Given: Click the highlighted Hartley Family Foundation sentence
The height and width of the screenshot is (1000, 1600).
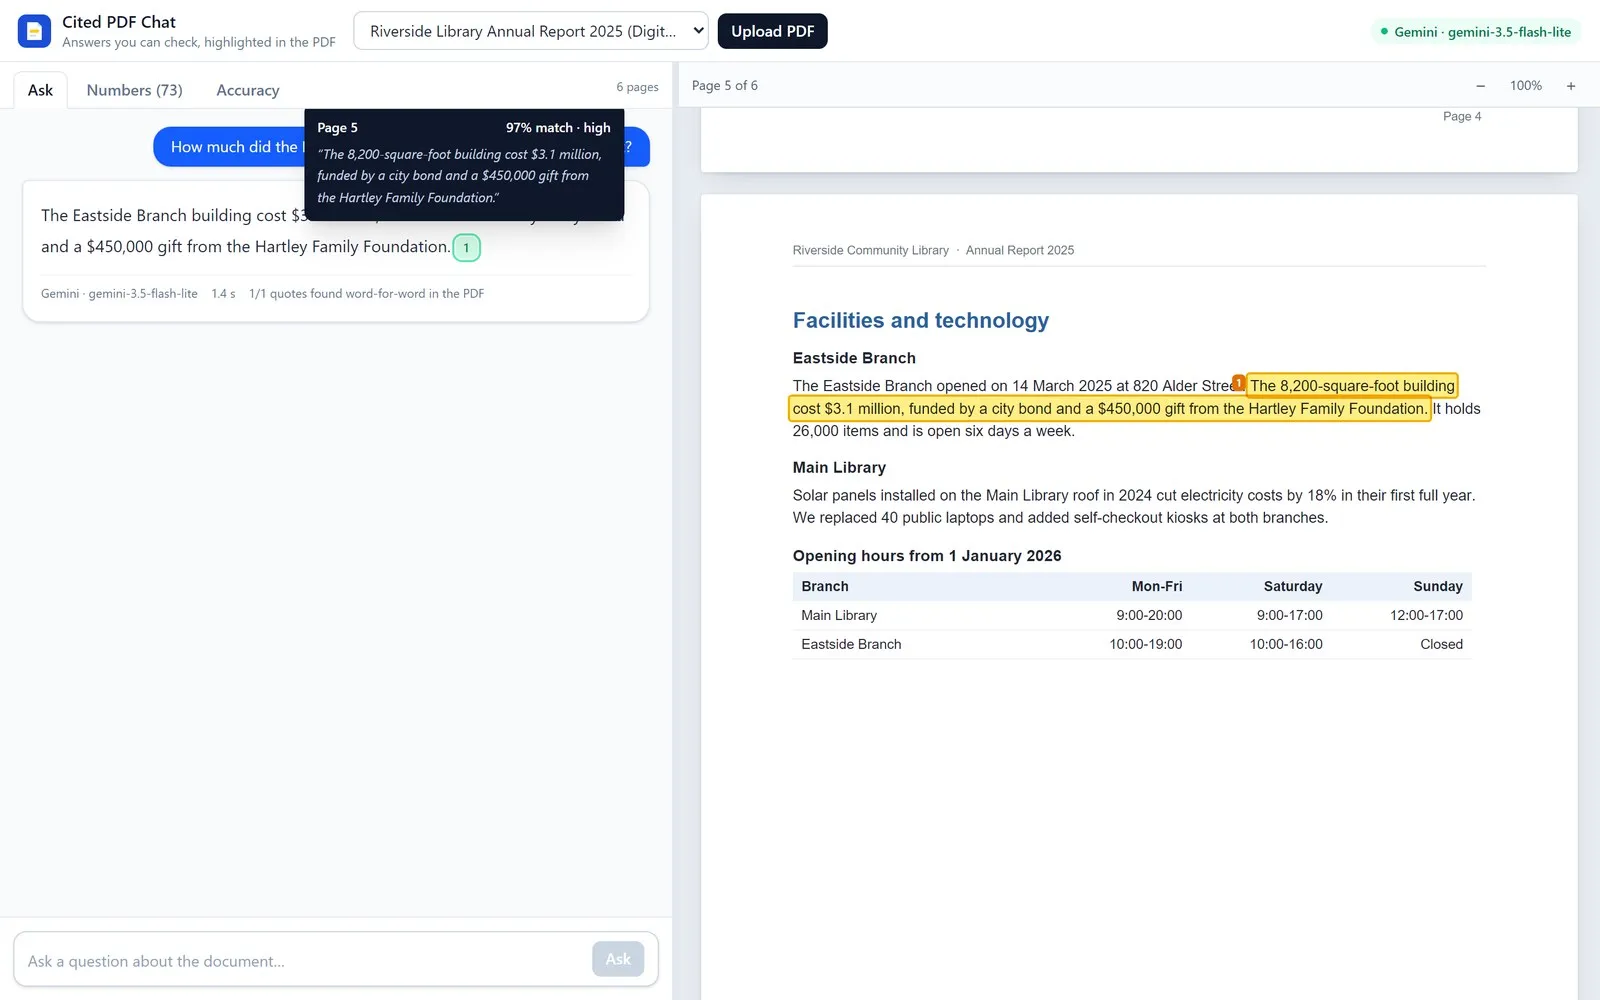Looking at the screenshot, I should click(x=1110, y=408).
